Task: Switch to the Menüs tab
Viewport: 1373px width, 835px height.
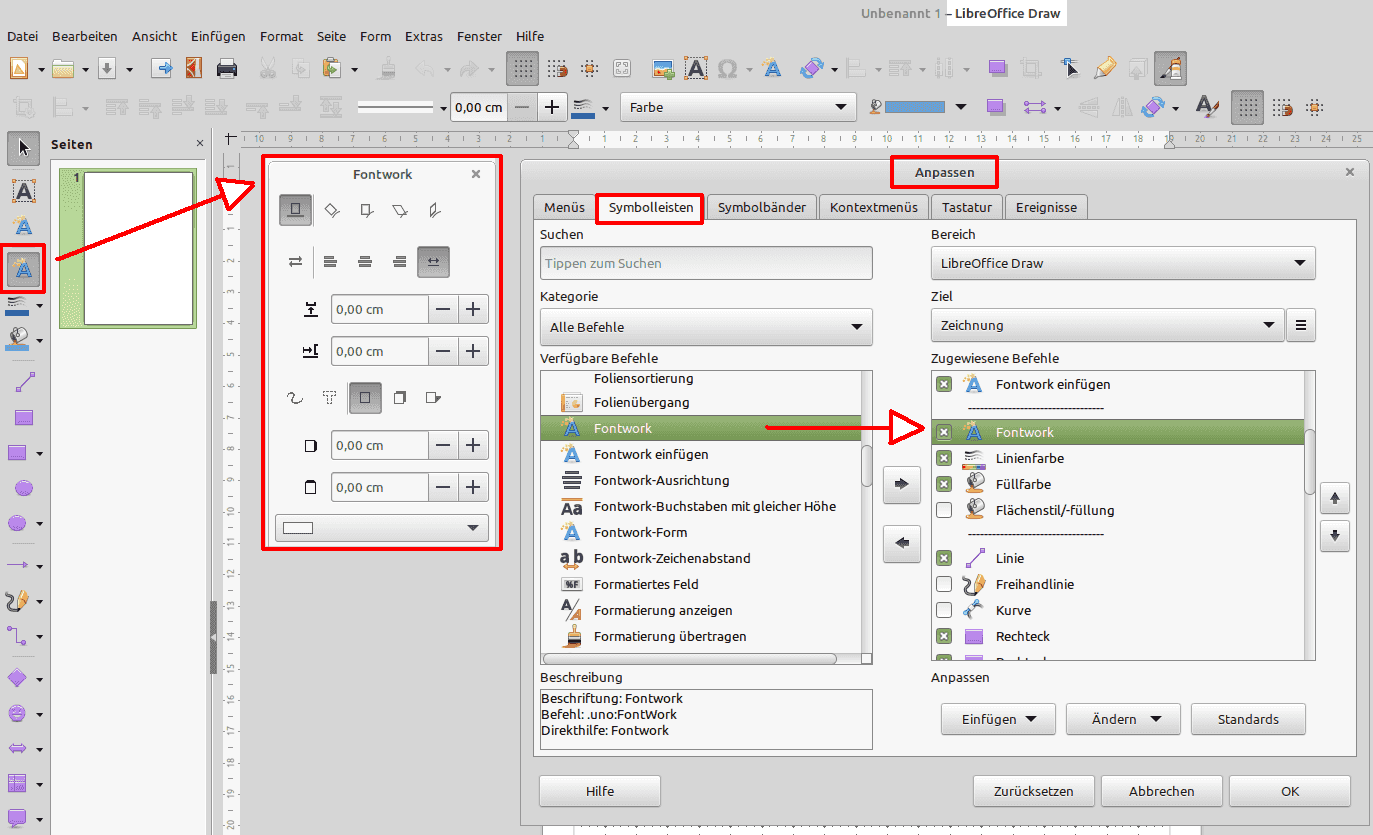Action: coord(564,207)
